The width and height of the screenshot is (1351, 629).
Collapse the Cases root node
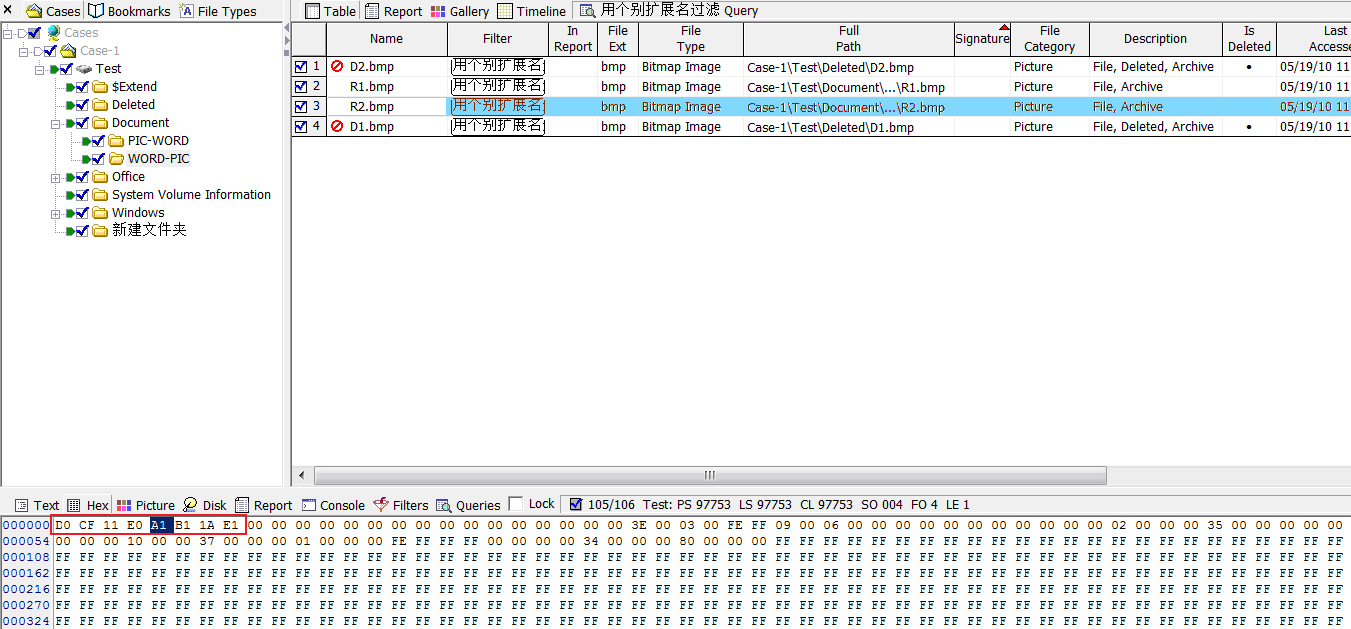click(x=8, y=33)
